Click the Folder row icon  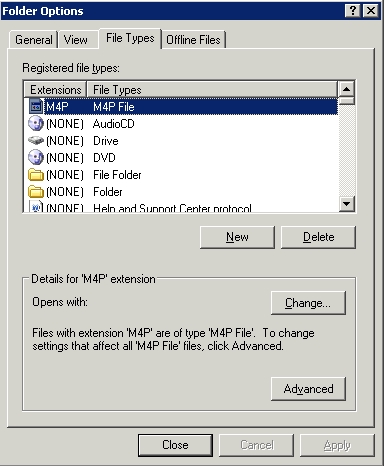[36, 192]
